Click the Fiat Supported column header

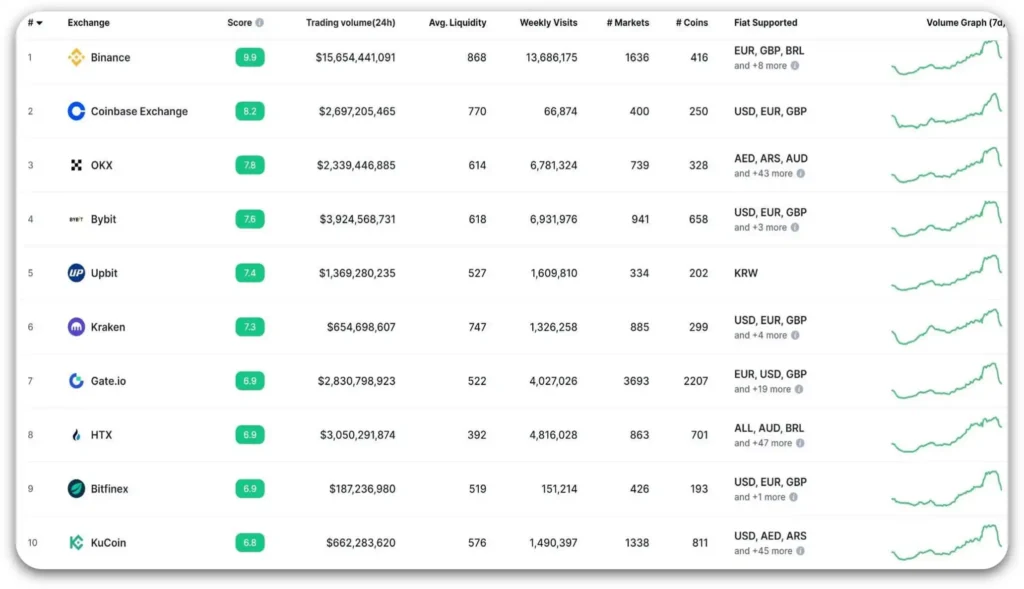click(x=765, y=22)
